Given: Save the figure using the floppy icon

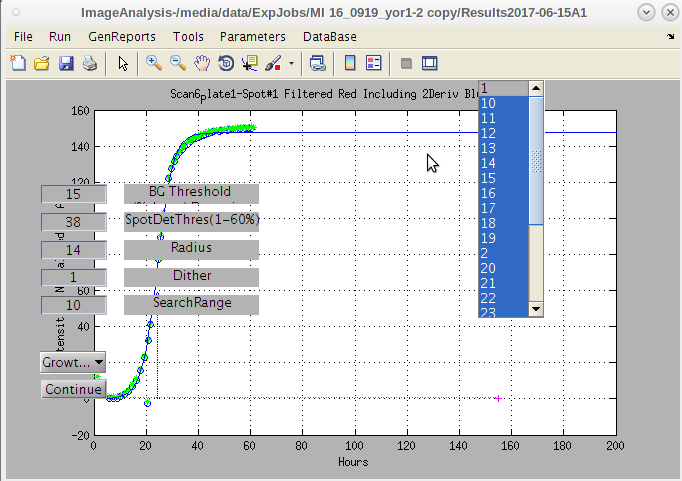Looking at the screenshot, I should click(x=66, y=63).
